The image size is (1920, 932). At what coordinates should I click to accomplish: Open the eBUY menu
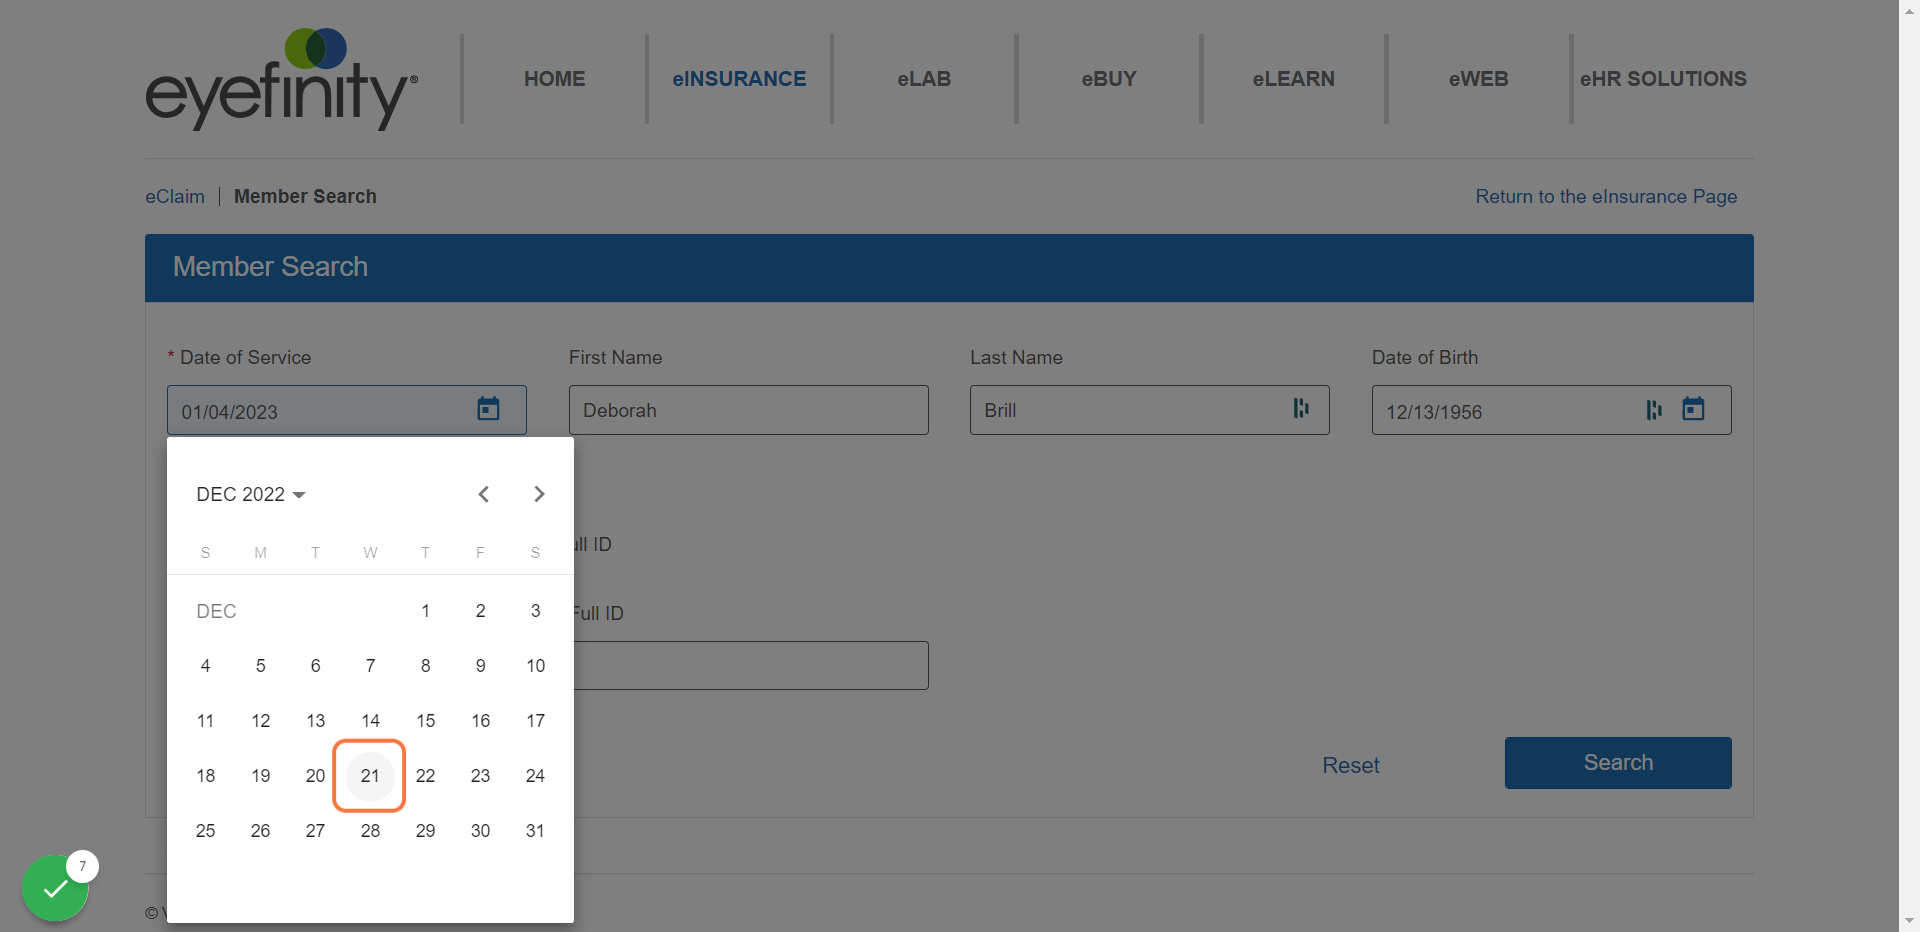coord(1109,79)
